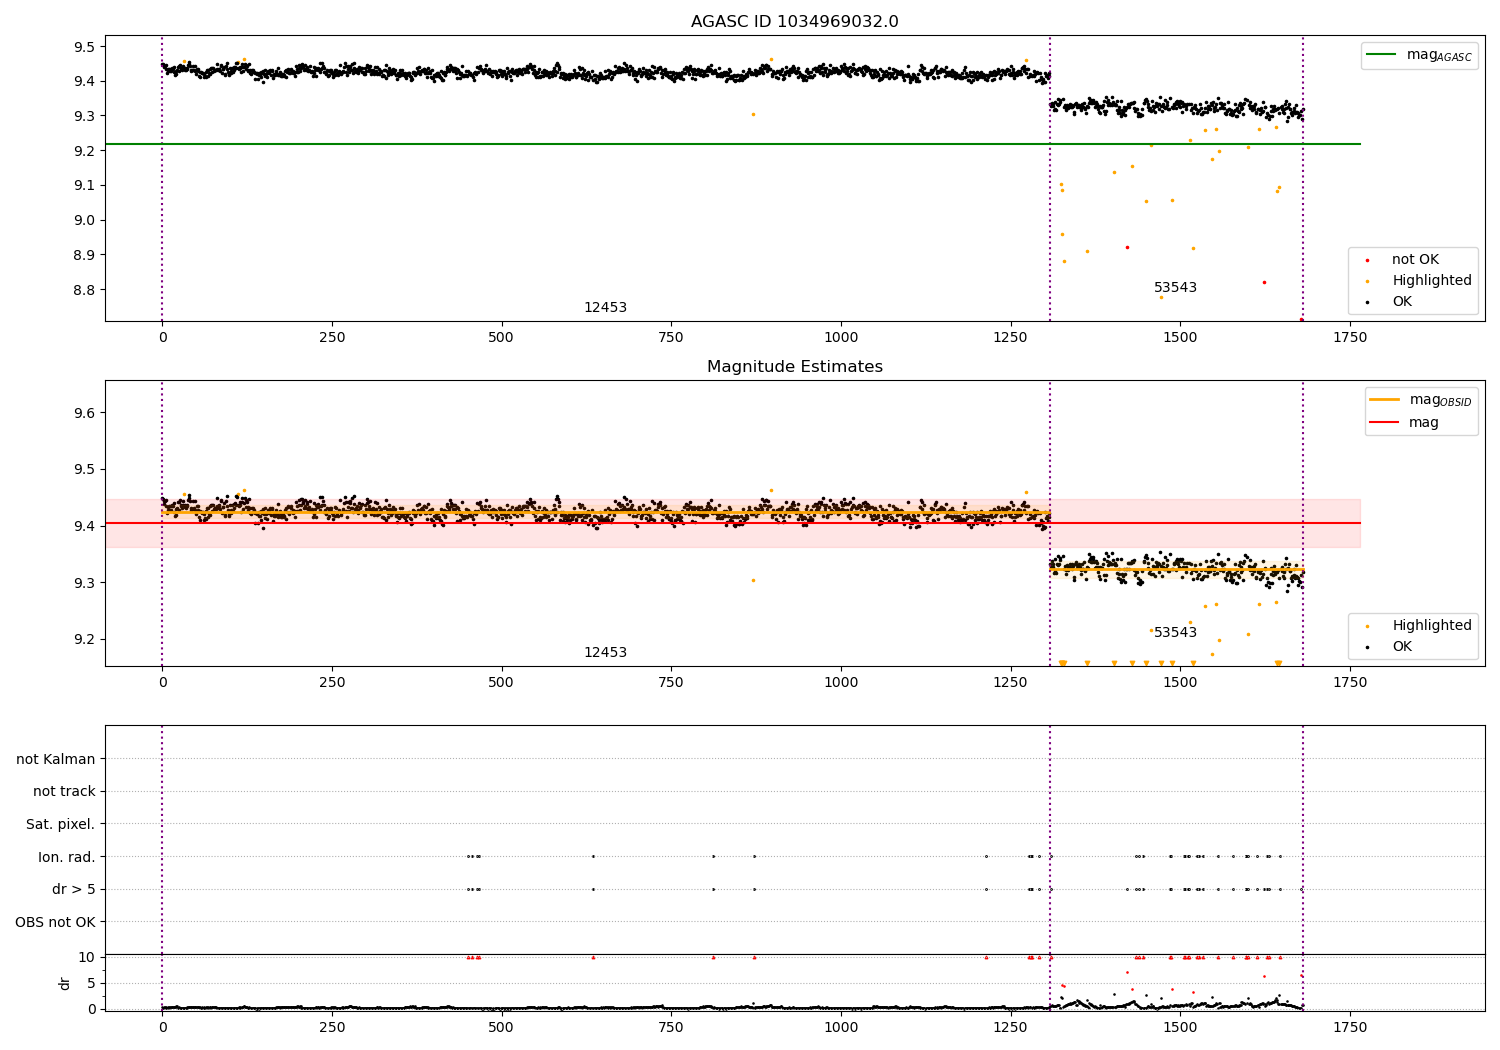
Task: Click x-axis tick '1250' in the top plot
Action: [x=1011, y=338]
